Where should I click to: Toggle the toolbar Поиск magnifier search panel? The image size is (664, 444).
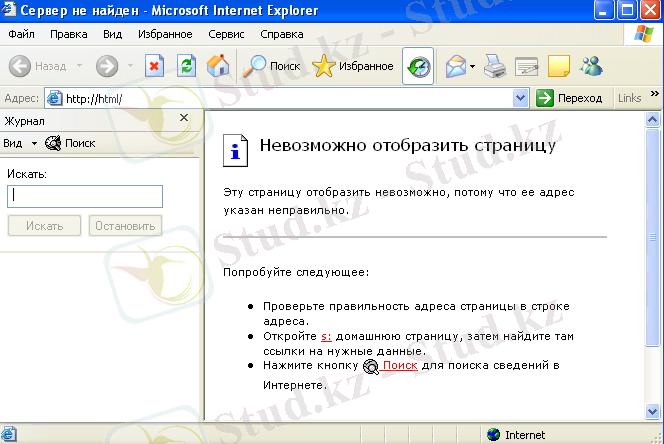tap(273, 67)
